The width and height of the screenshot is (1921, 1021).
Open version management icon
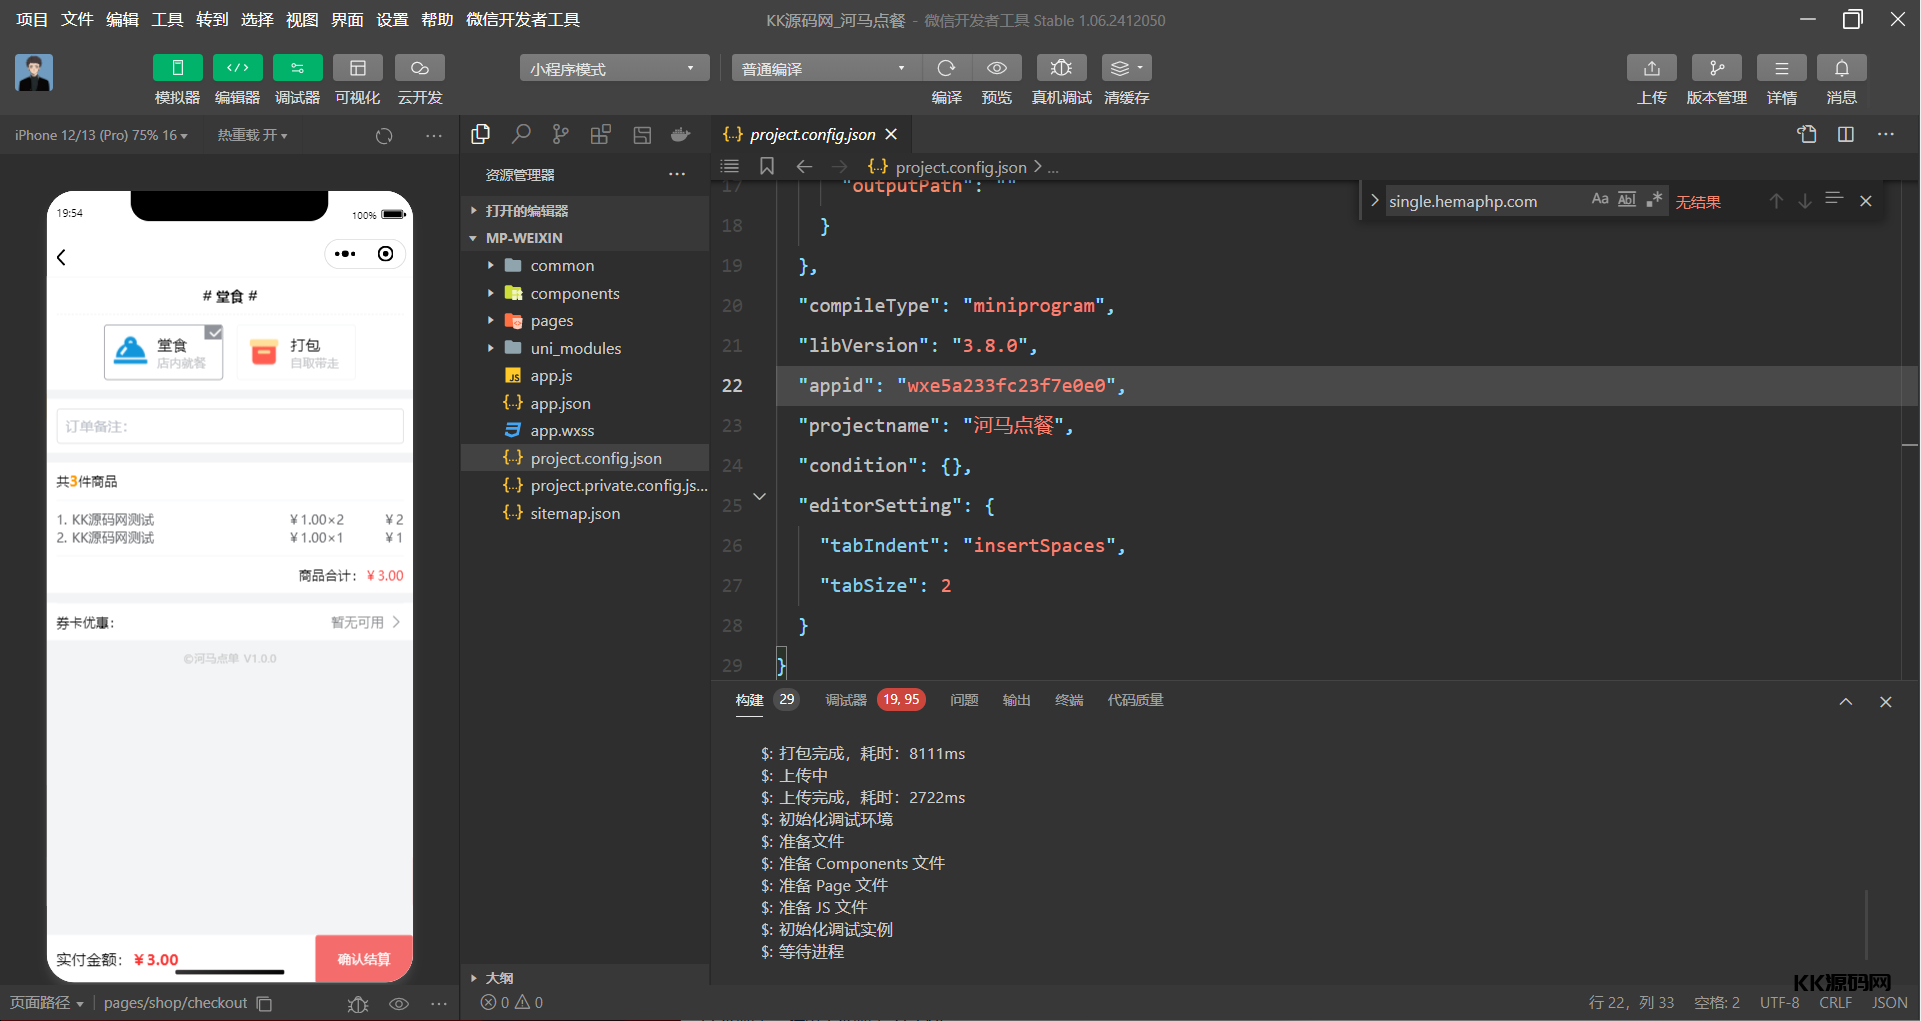(x=1717, y=68)
